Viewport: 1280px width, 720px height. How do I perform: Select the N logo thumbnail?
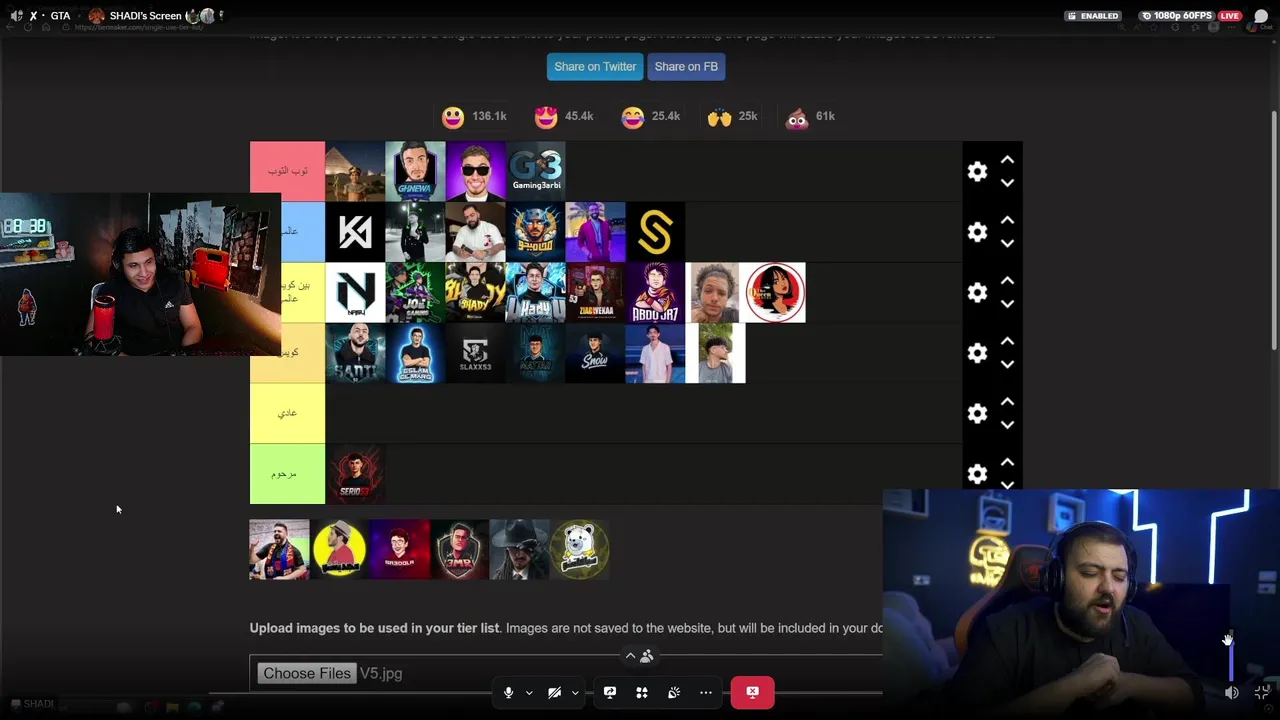pyautogui.click(x=355, y=293)
